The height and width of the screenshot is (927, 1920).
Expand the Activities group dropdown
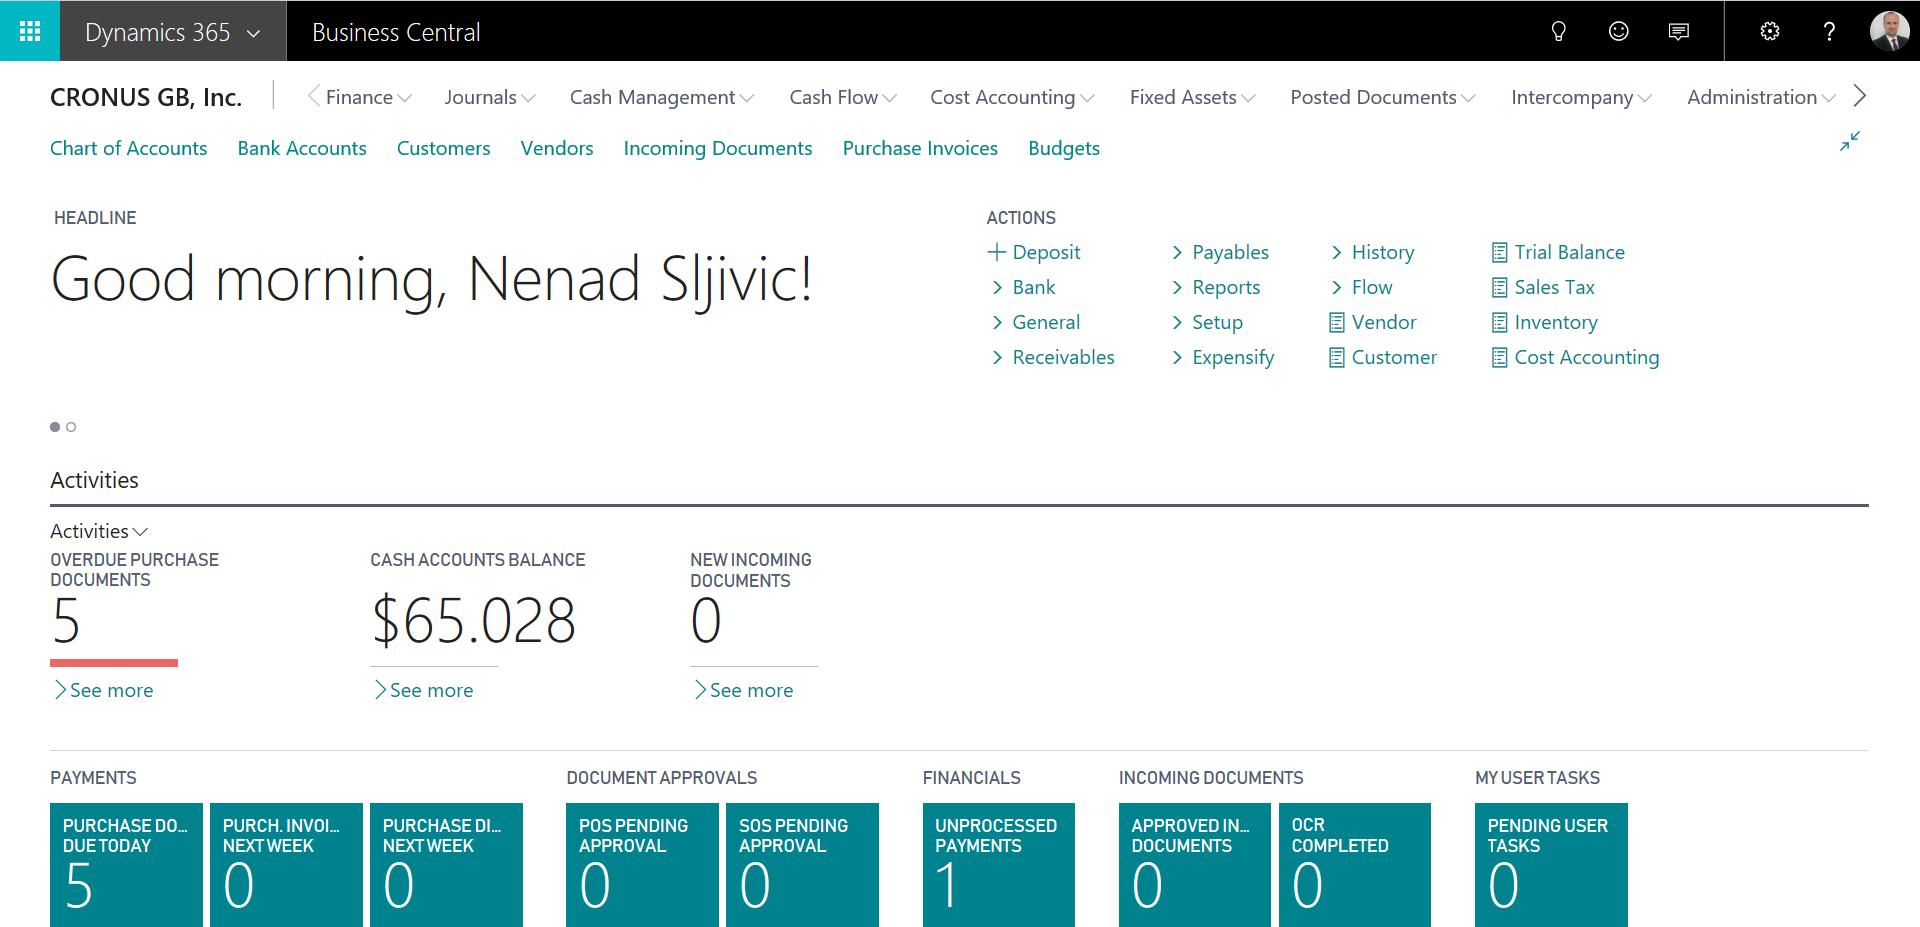(99, 531)
